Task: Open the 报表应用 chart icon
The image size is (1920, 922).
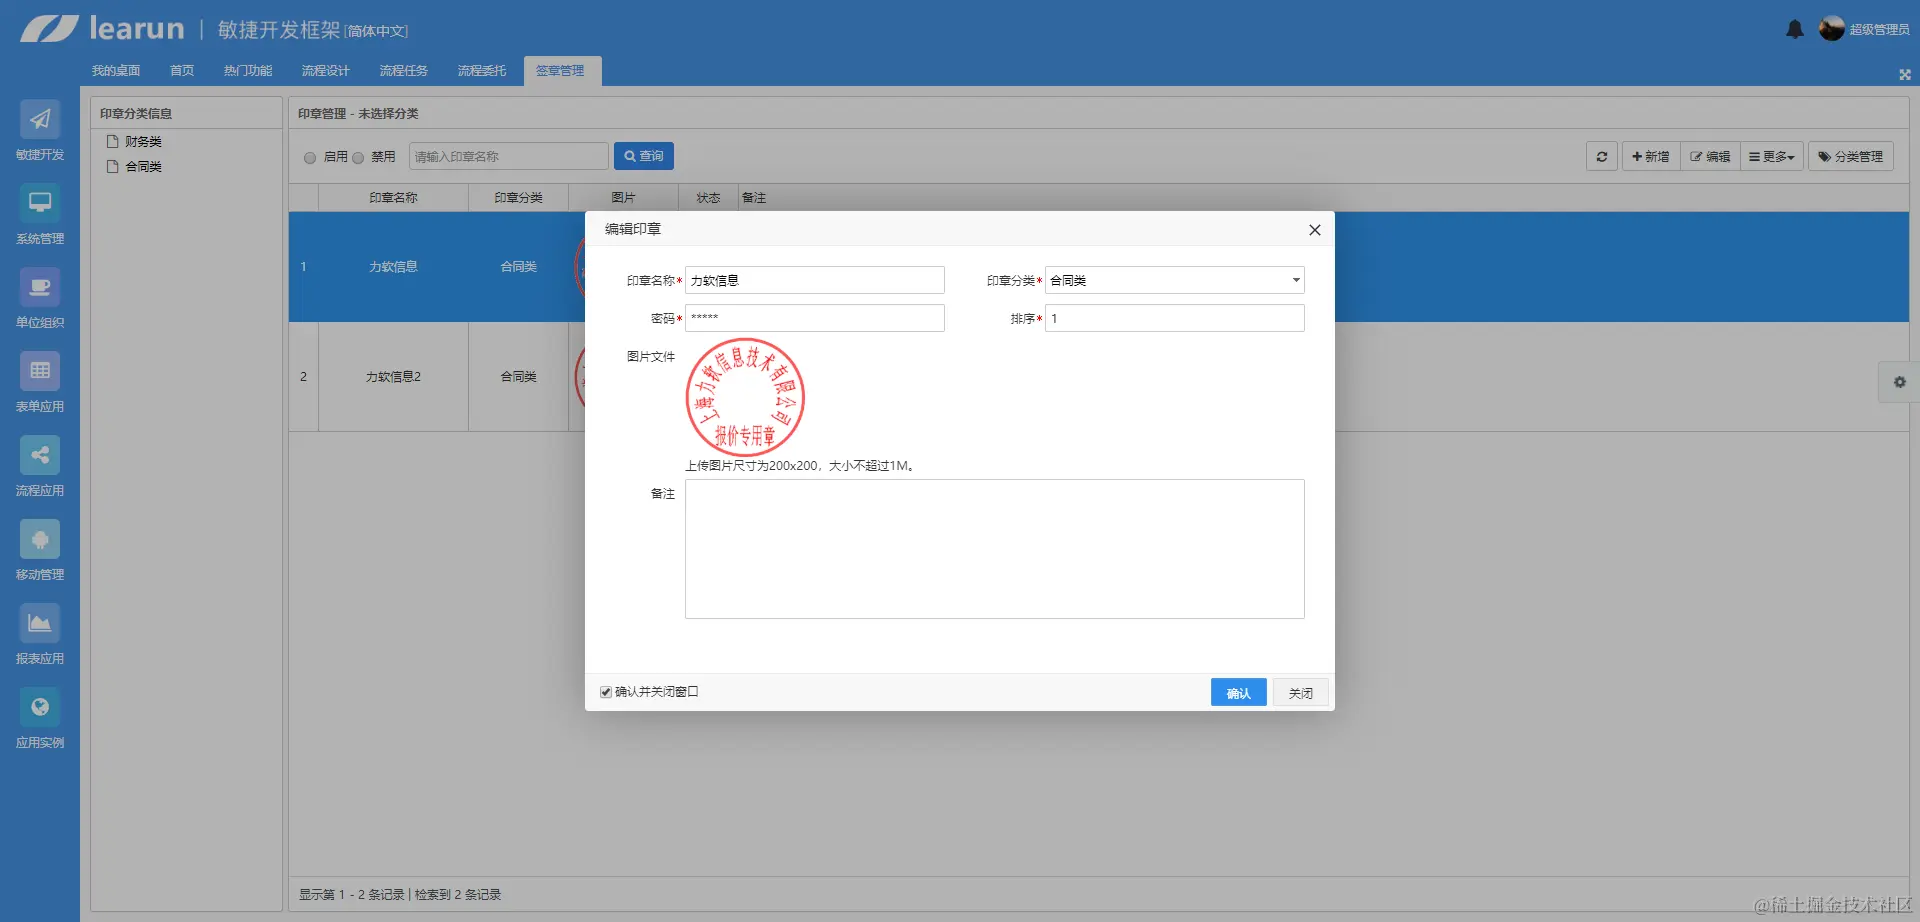Action: click(40, 623)
